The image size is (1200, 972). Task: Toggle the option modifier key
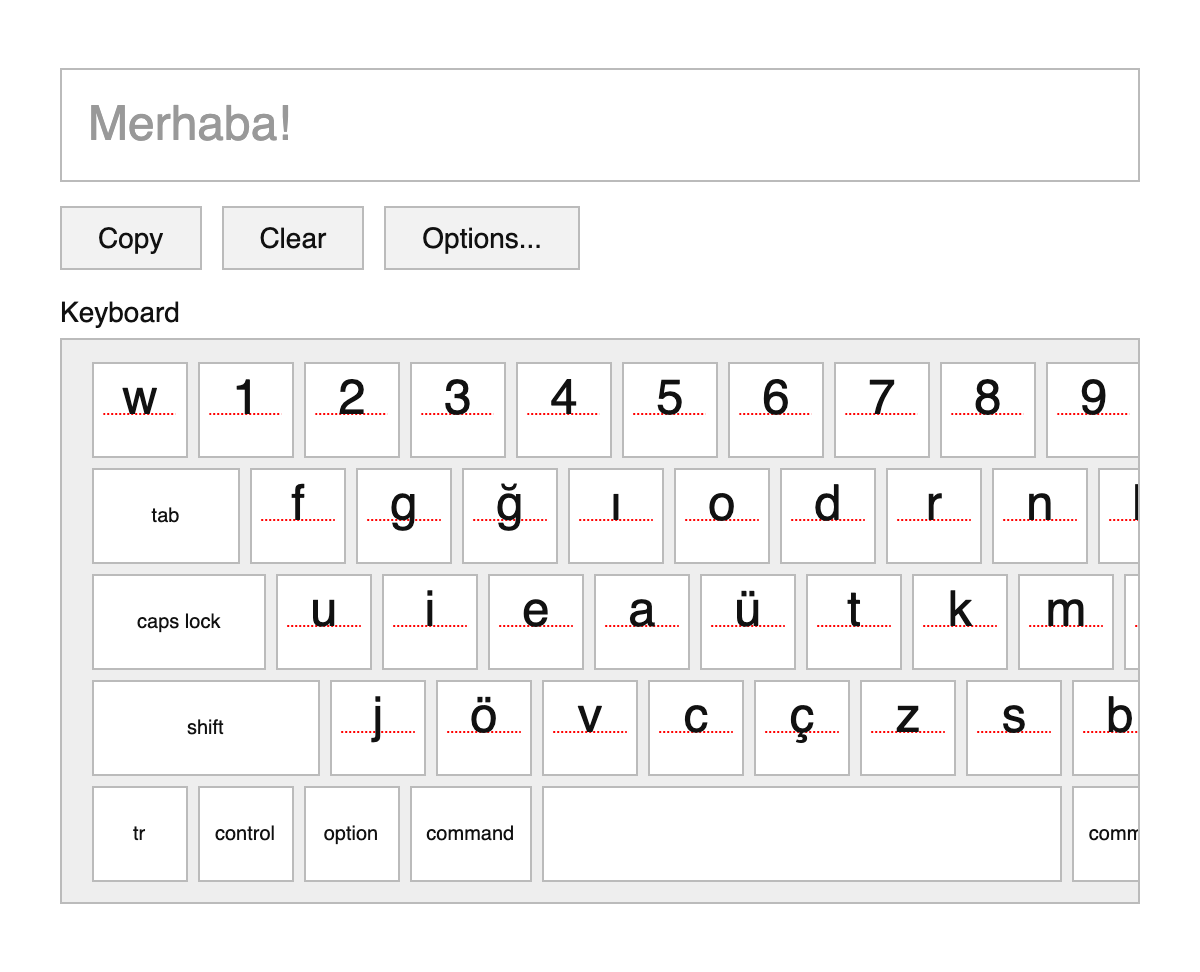pyautogui.click(x=351, y=834)
